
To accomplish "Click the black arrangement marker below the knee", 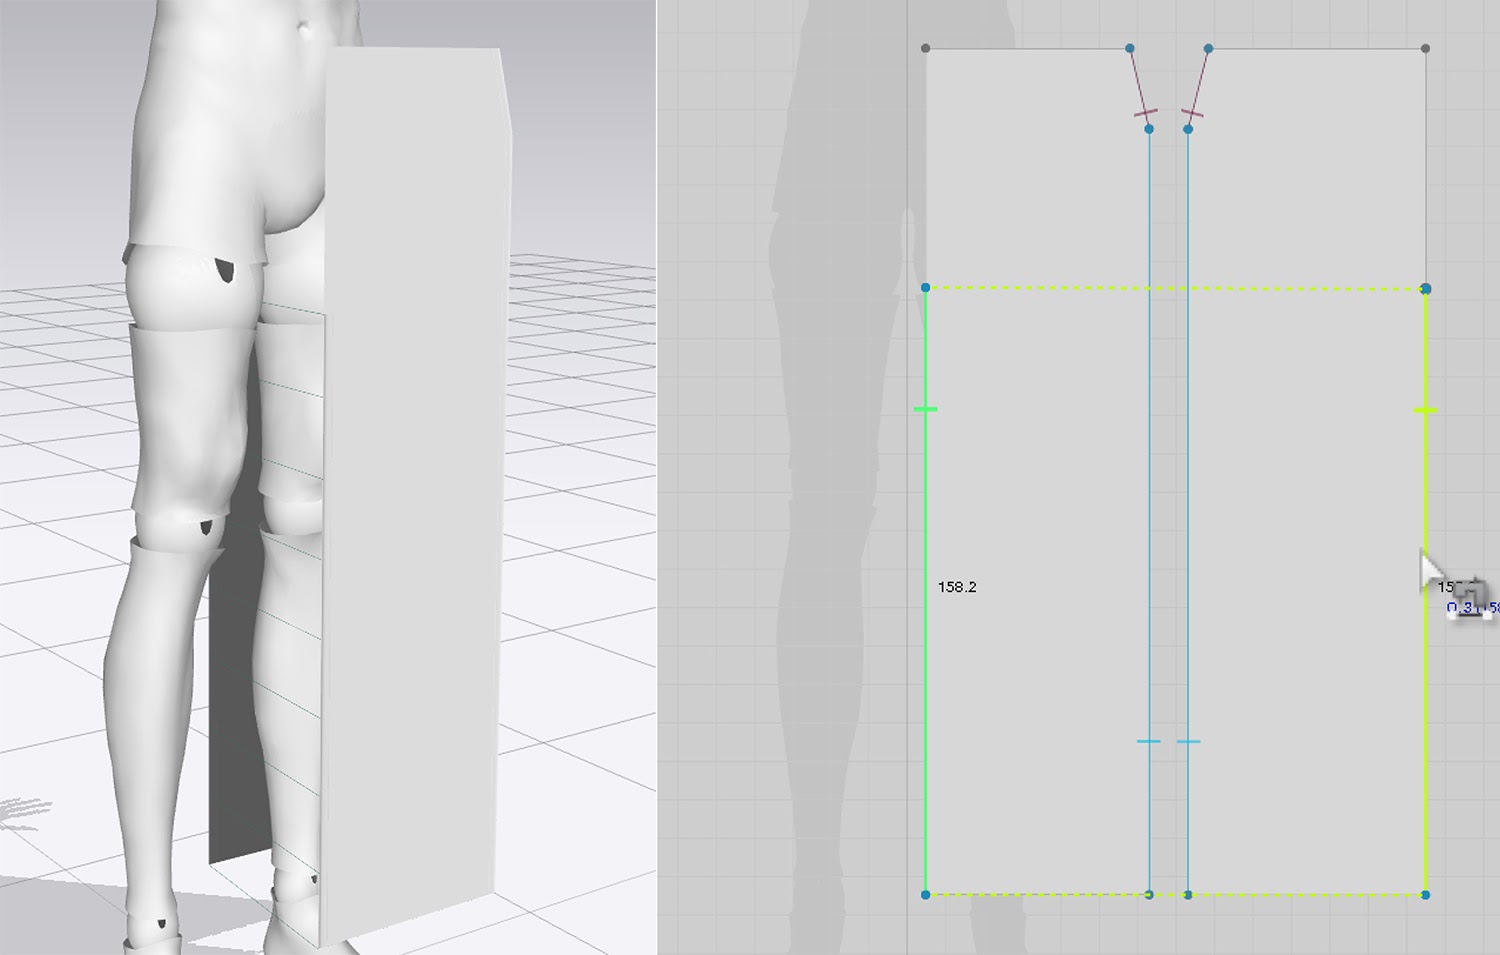I will [x=207, y=527].
